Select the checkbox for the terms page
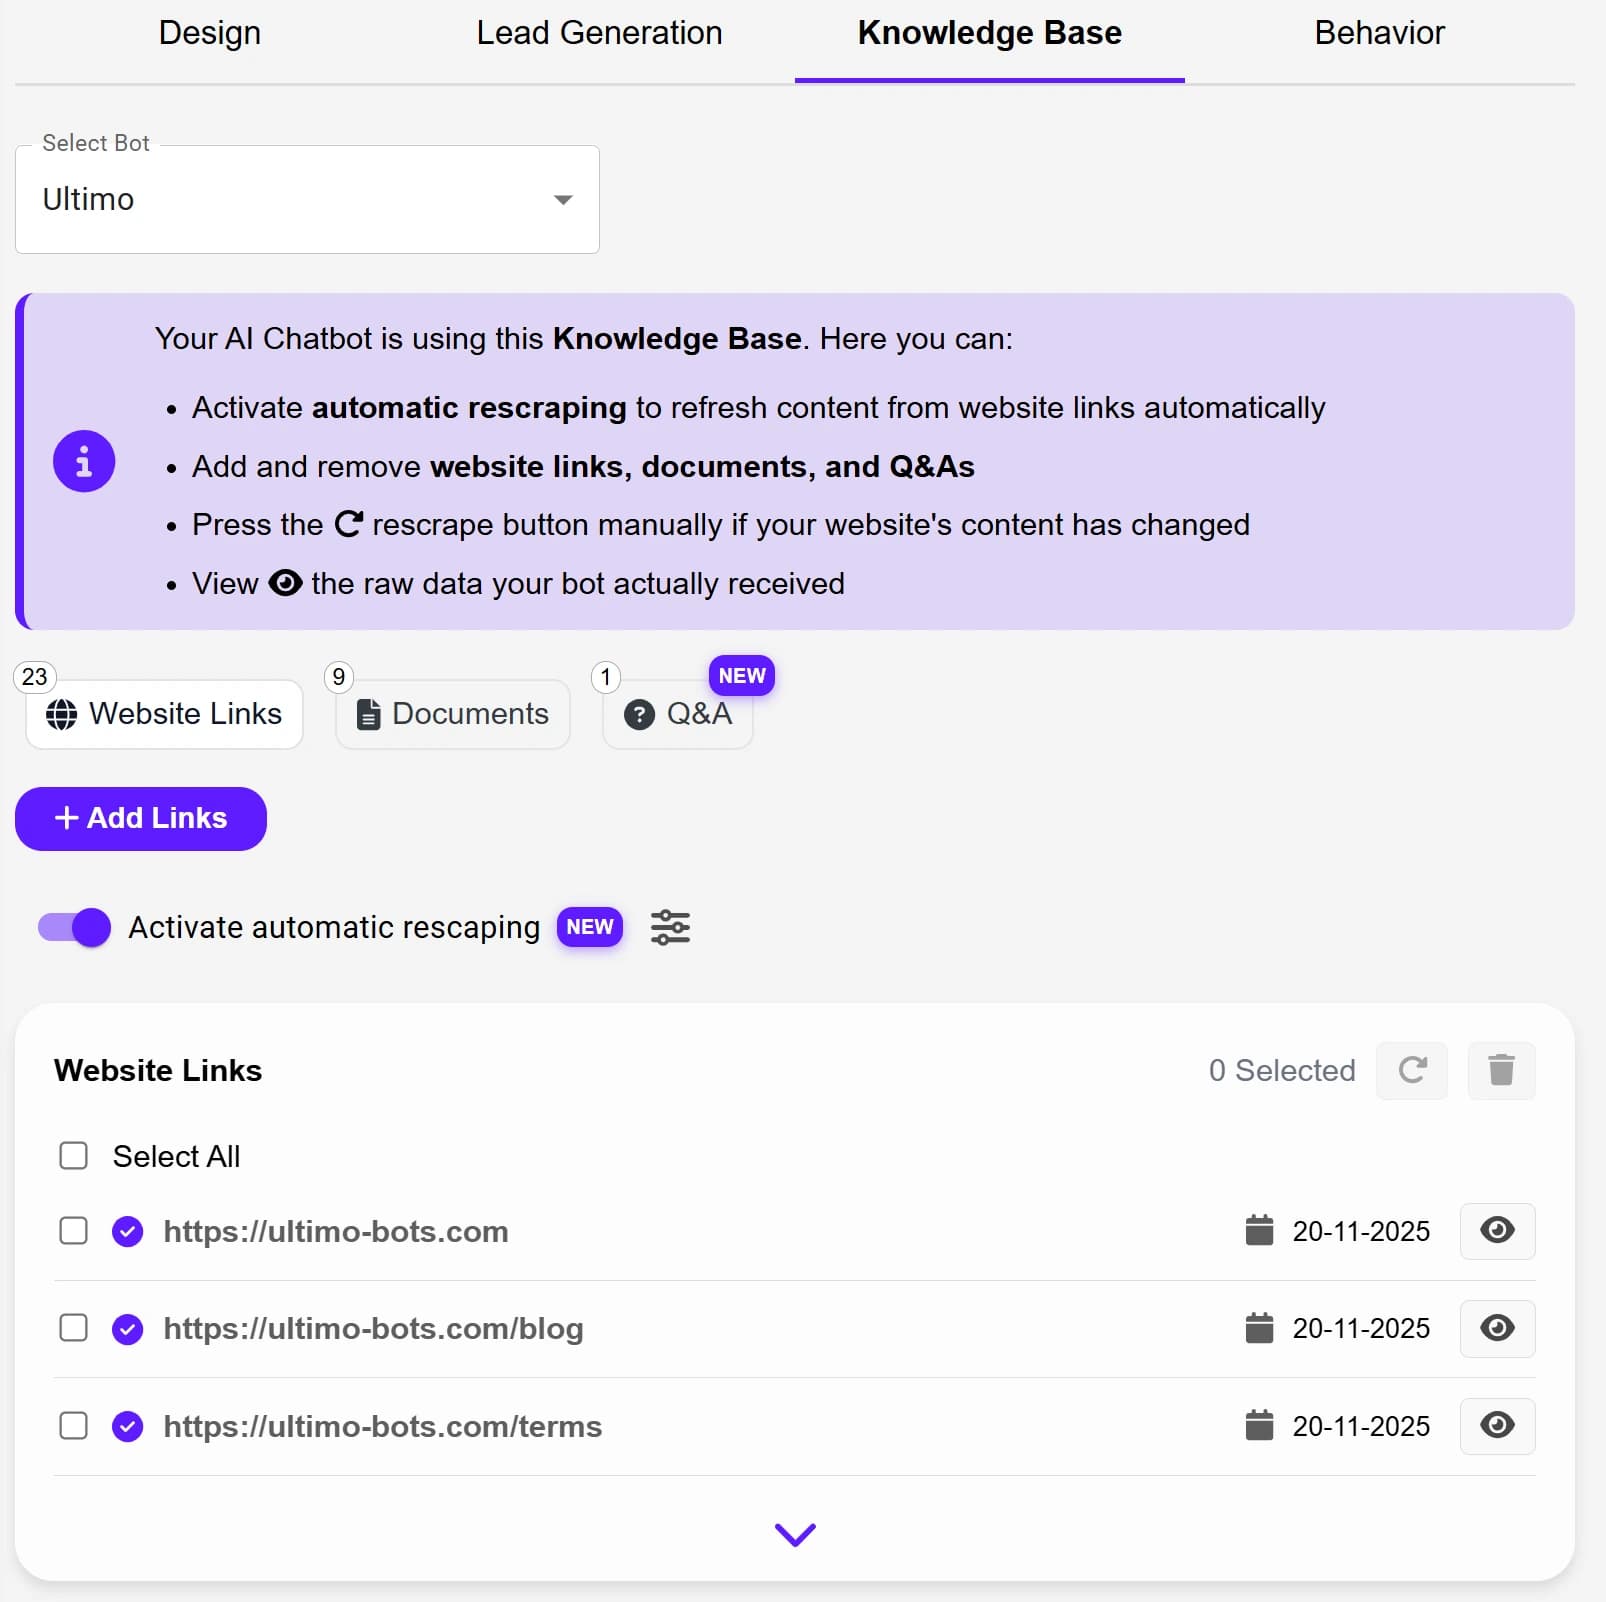The image size is (1606, 1602). pos(74,1426)
